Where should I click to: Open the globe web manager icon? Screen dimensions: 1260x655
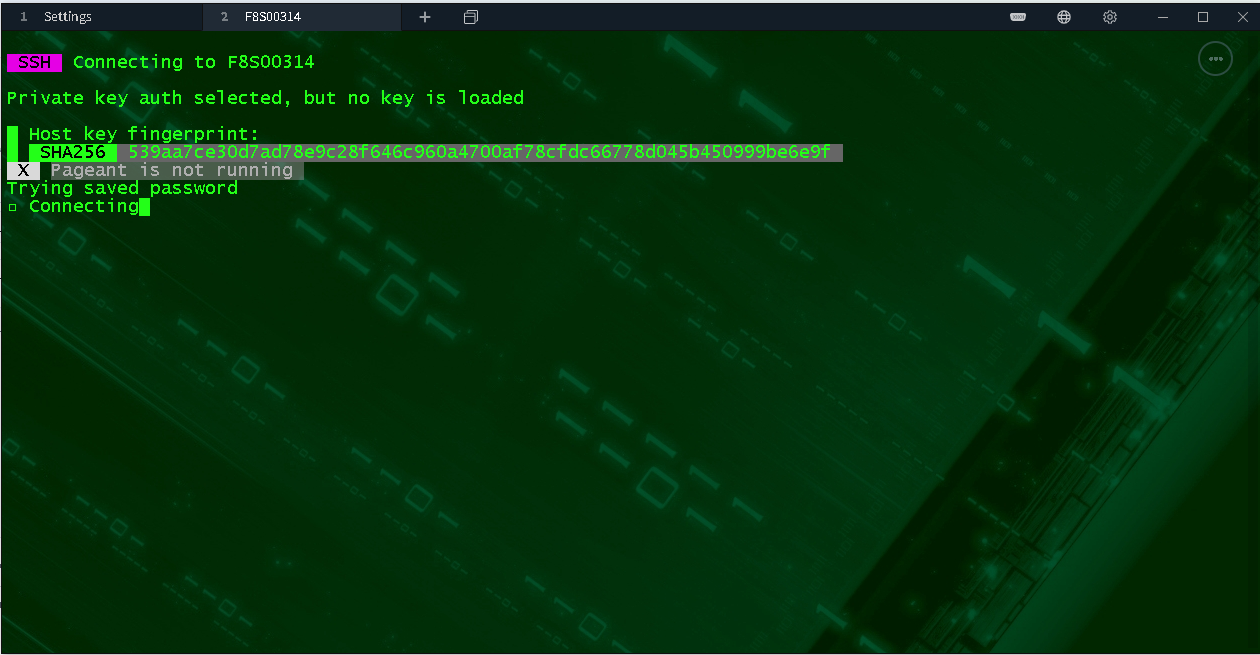pos(1064,17)
